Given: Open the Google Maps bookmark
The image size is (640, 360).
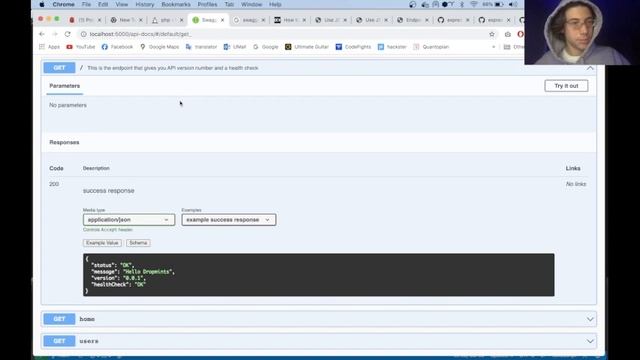Looking at the screenshot, I should pos(160,47).
